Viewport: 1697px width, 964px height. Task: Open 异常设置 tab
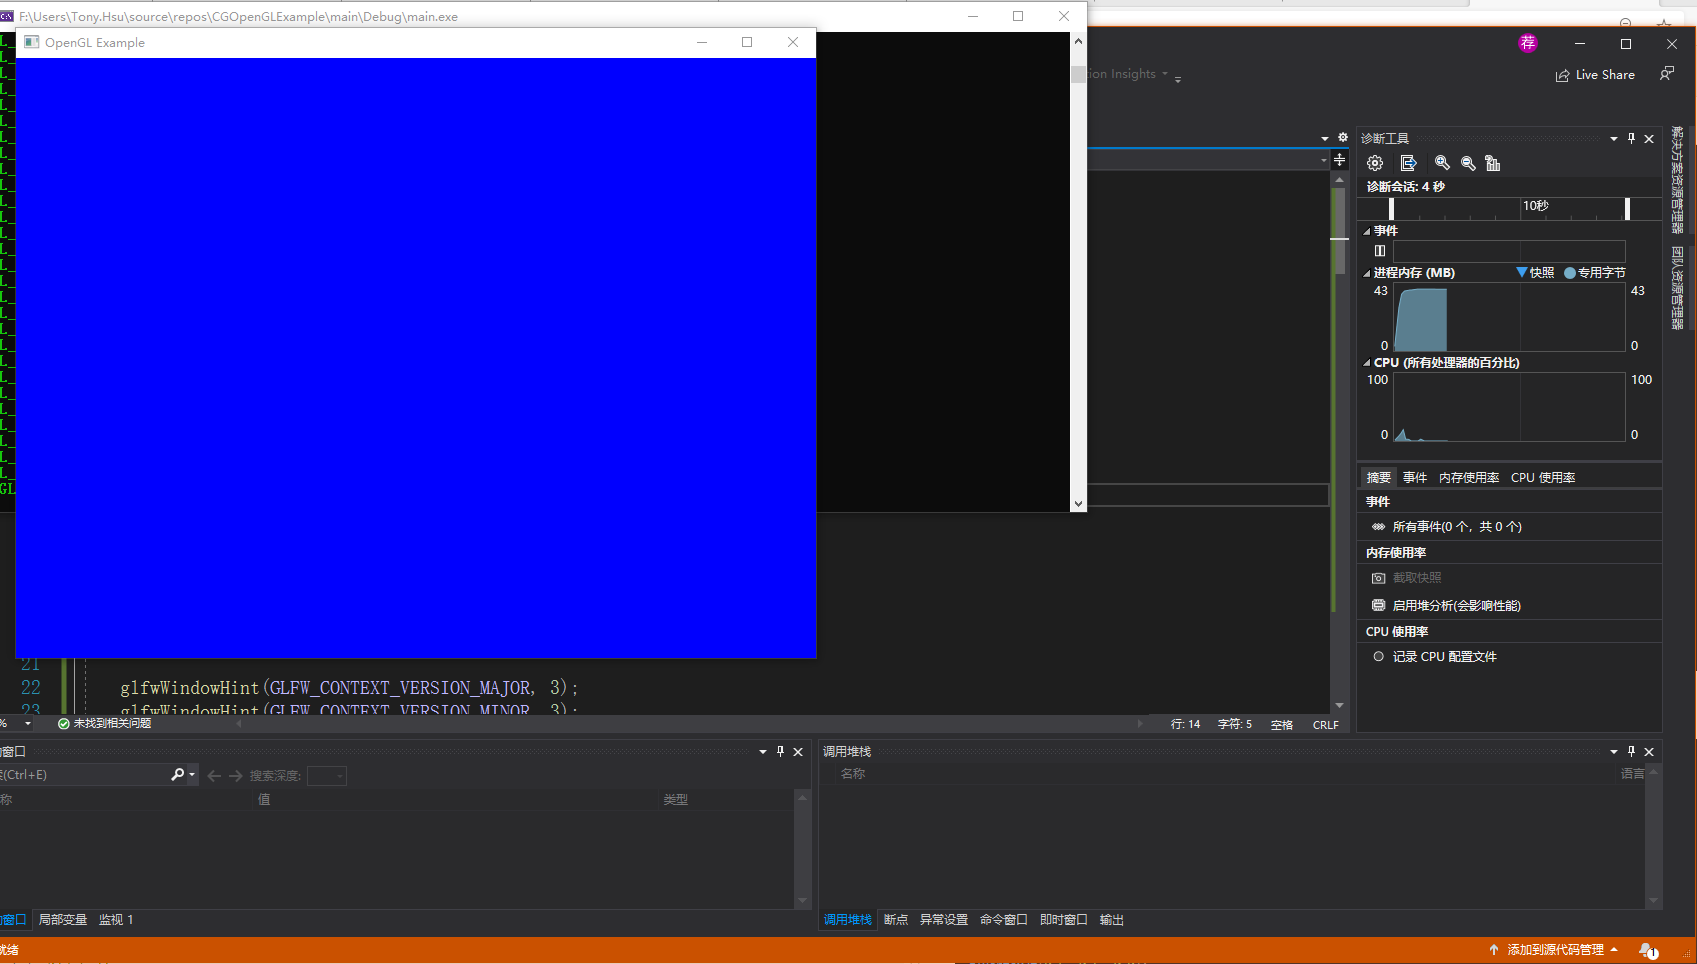pyautogui.click(x=944, y=919)
